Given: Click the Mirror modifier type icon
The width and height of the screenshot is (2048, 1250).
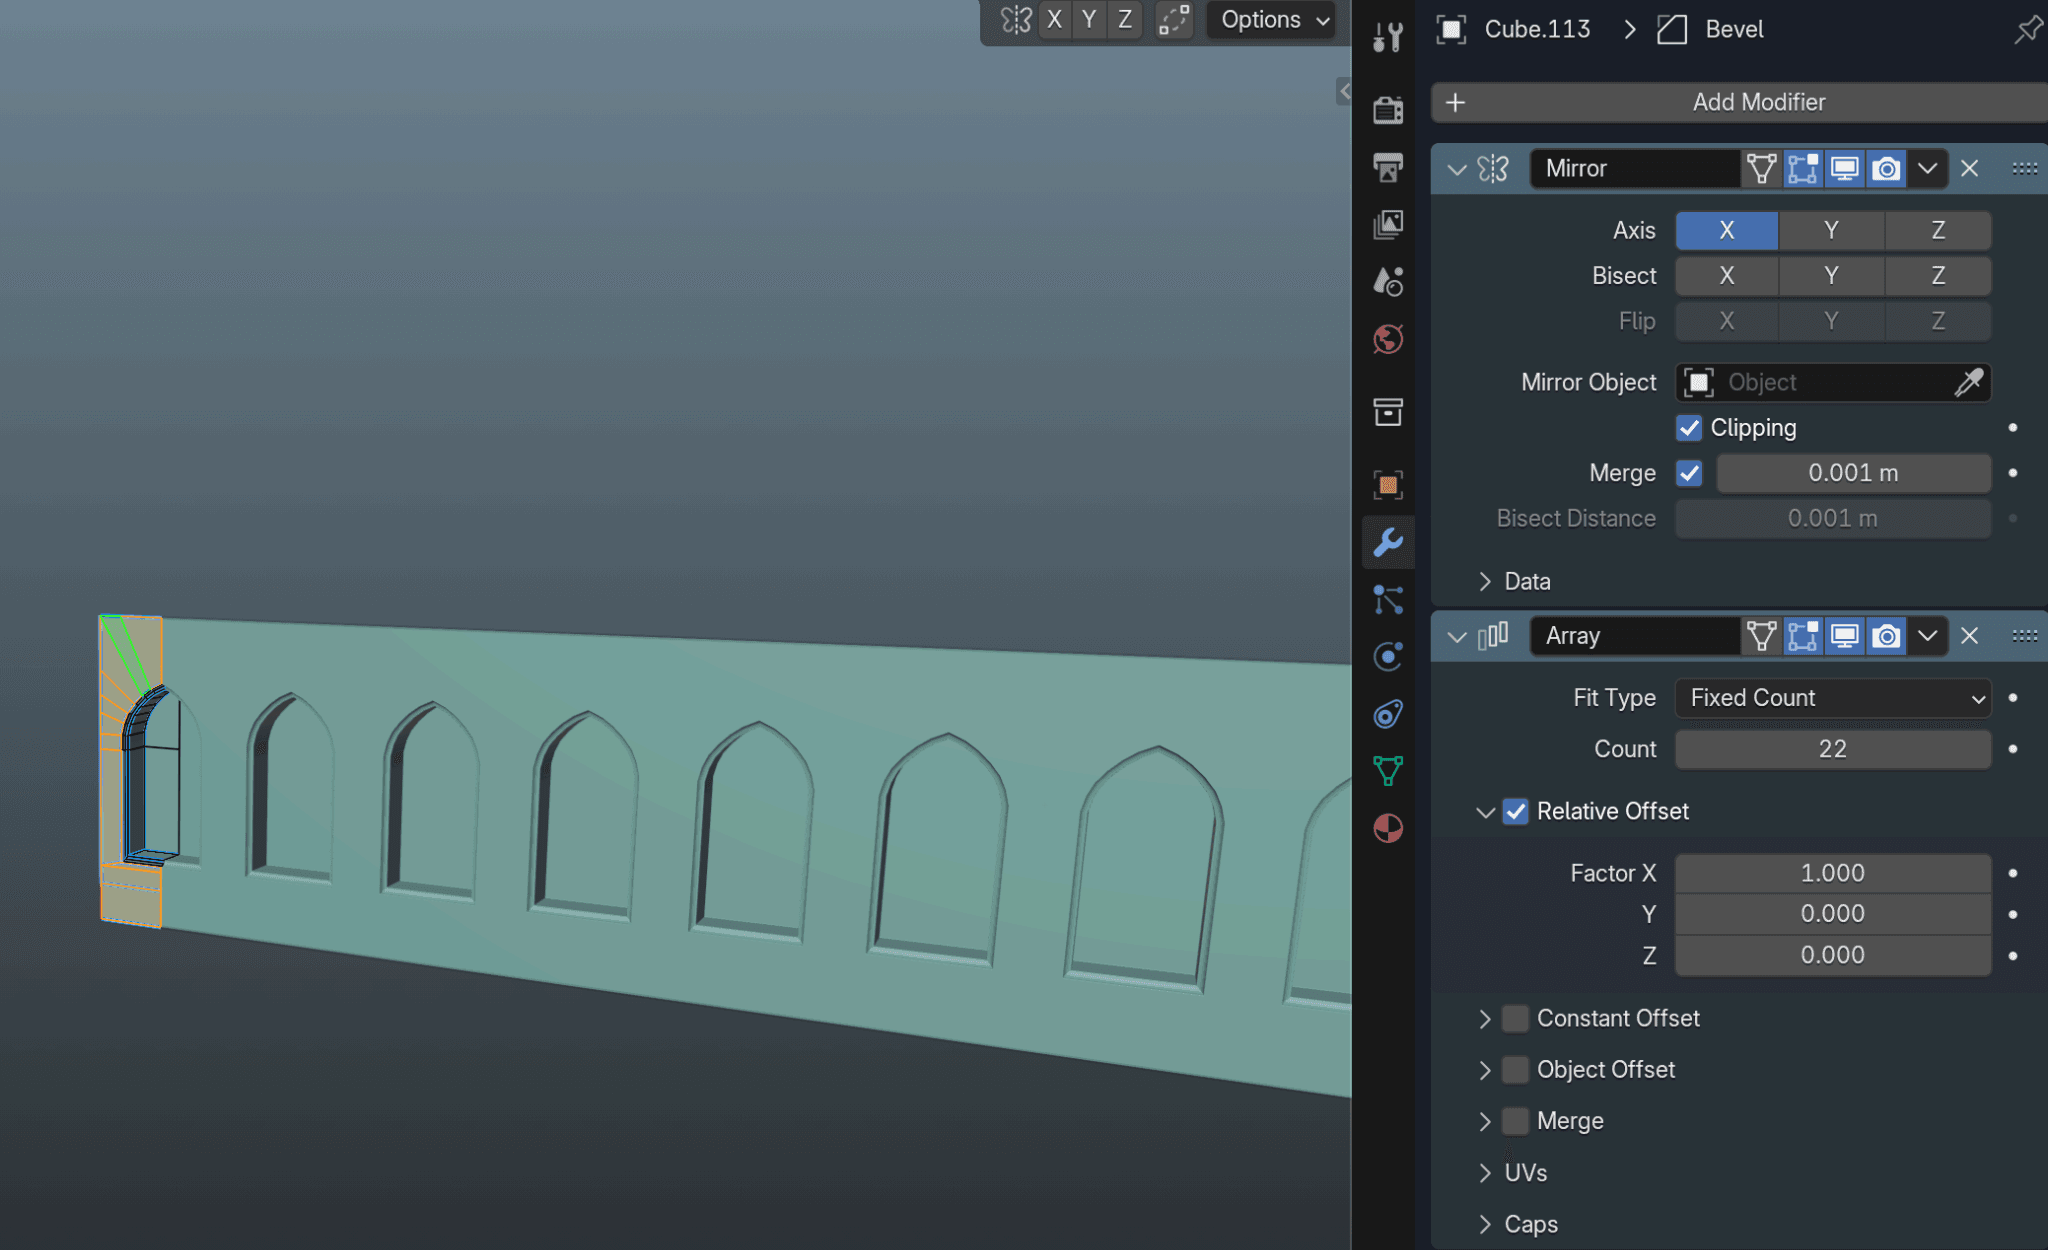Looking at the screenshot, I should coord(1493,168).
